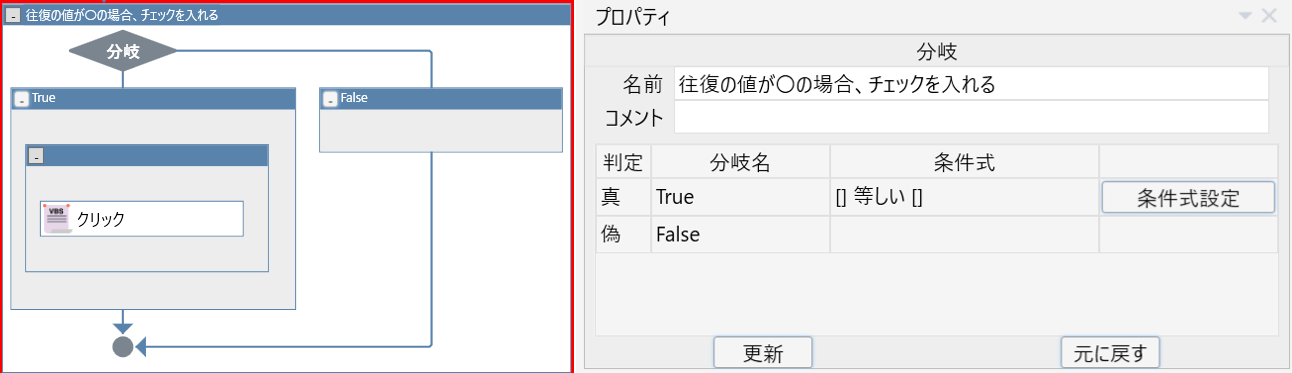
Task: Click the 元に戻す button
Action: 1110,352
